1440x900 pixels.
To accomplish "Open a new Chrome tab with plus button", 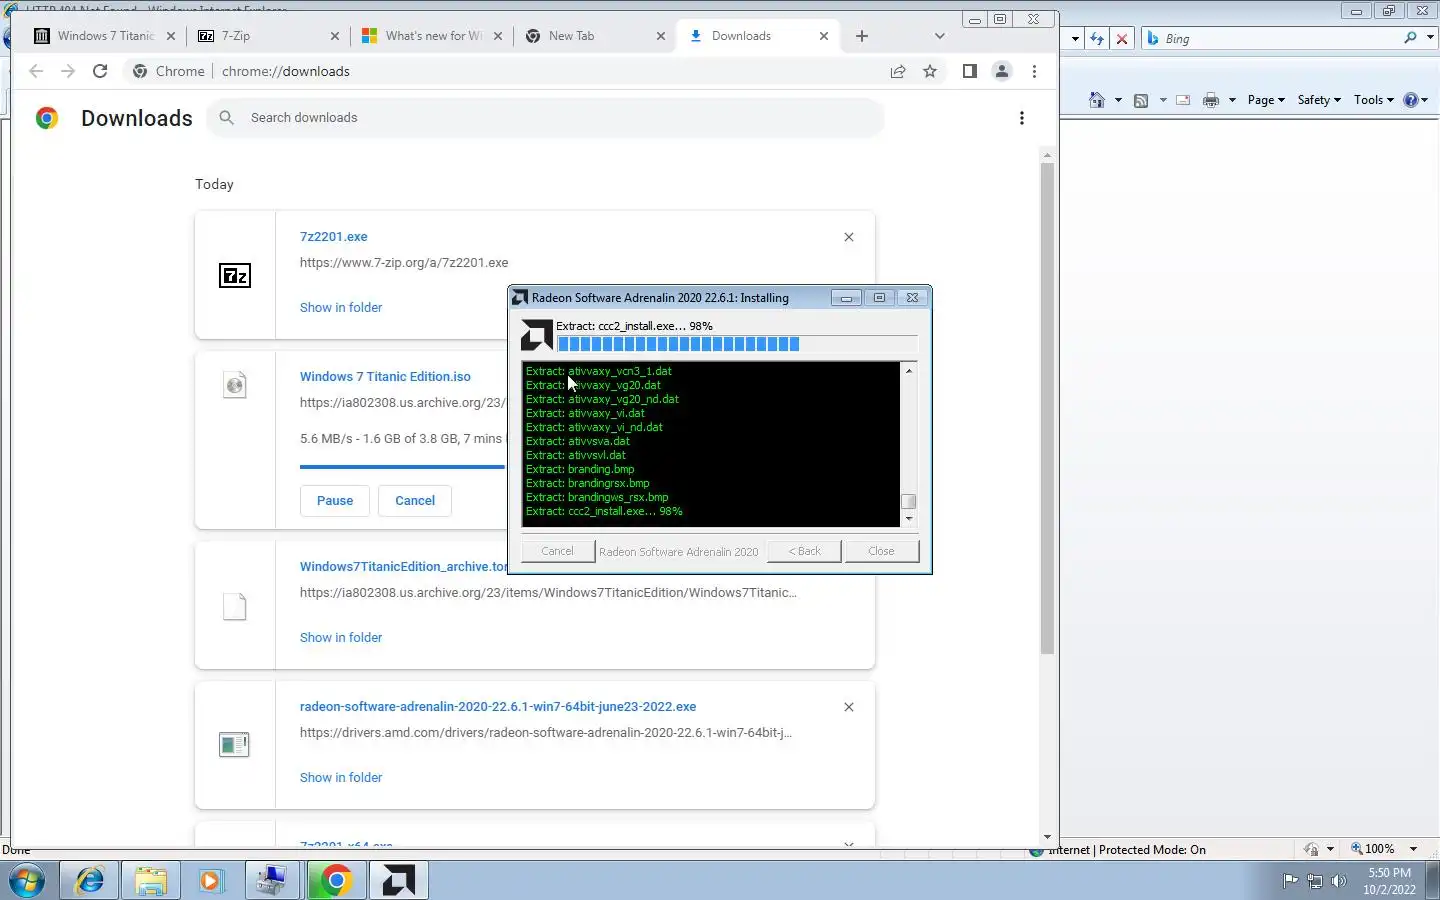I will pyautogui.click(x=862, y=36).
